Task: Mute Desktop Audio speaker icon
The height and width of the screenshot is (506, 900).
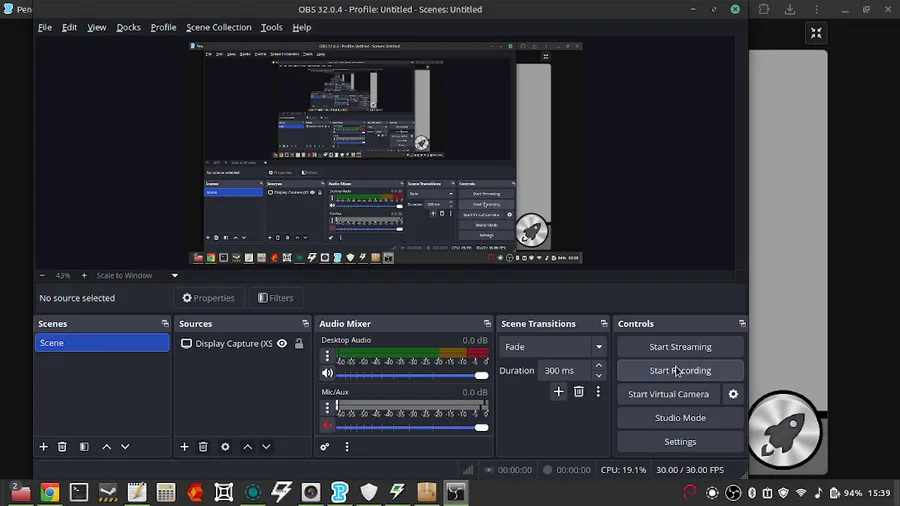Action: pyautogui.click(x=327, y=373)
